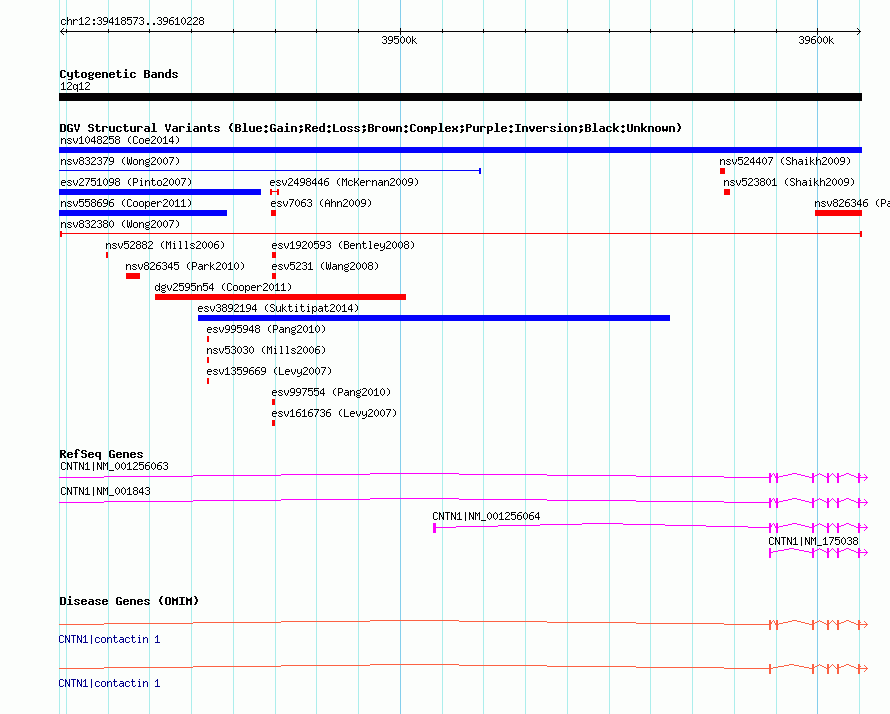Click the esv1616736 red loss marker
The height and width of the screenshot is (714, 890).
tap(274, 423)
